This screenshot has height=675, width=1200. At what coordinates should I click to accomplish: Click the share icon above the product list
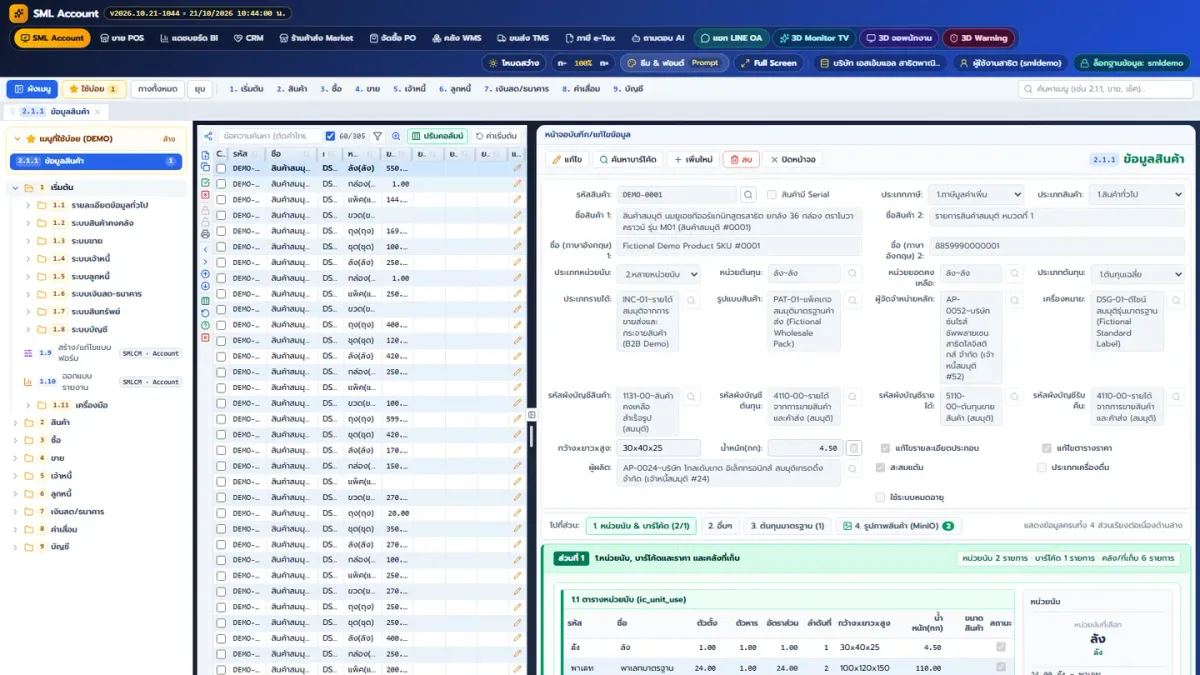[x=206, y=136]
